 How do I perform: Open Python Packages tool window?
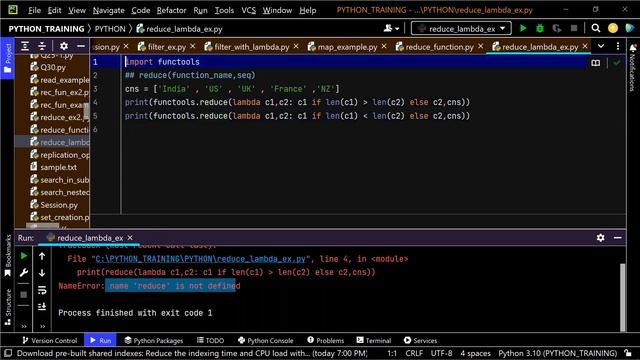154,340
